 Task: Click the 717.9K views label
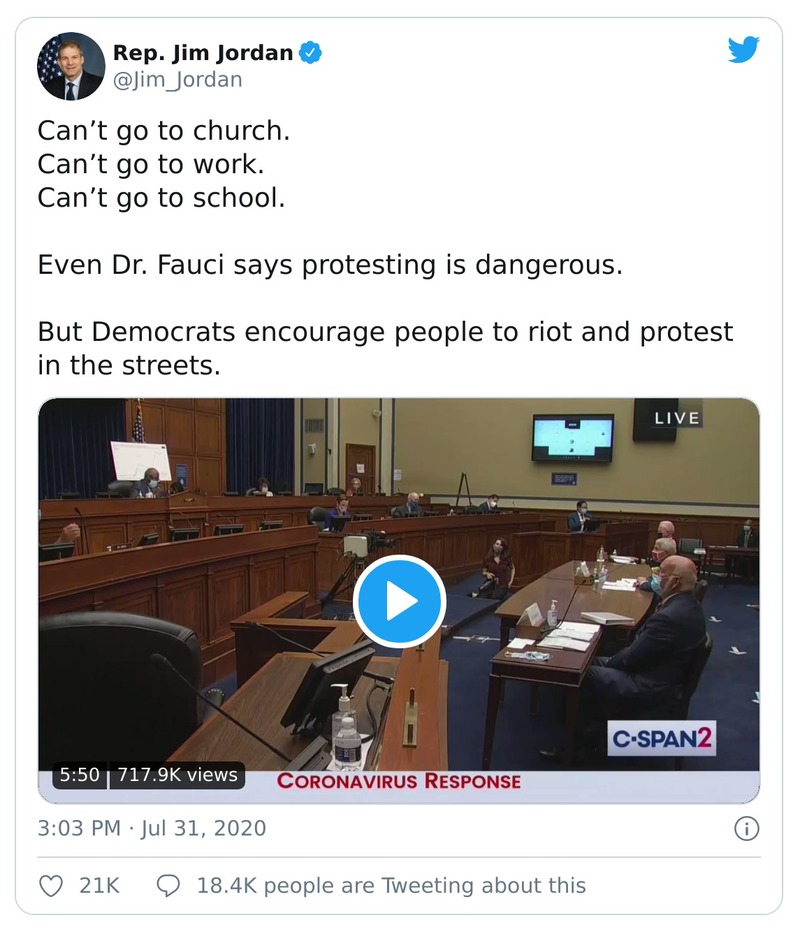(x=177, y=774)
